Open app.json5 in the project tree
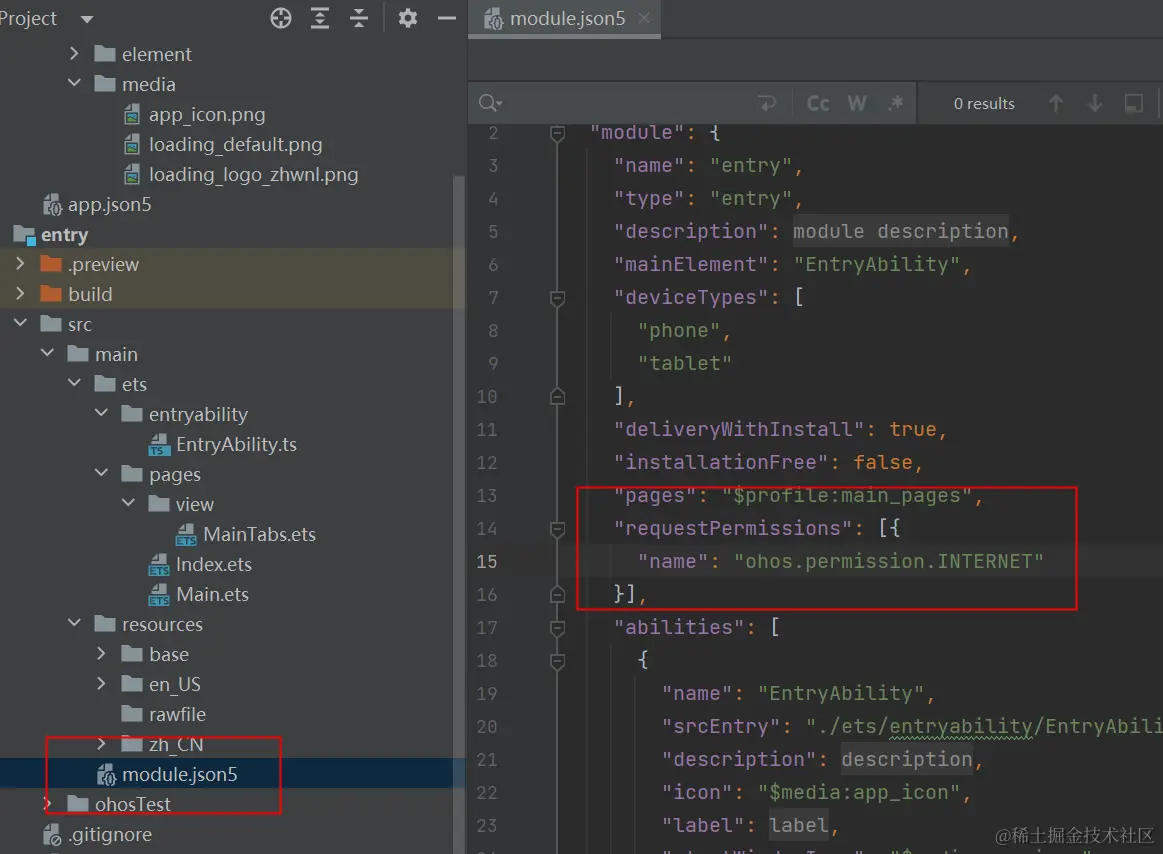This screenshot has height=854, width=1163. click(109, 204)
